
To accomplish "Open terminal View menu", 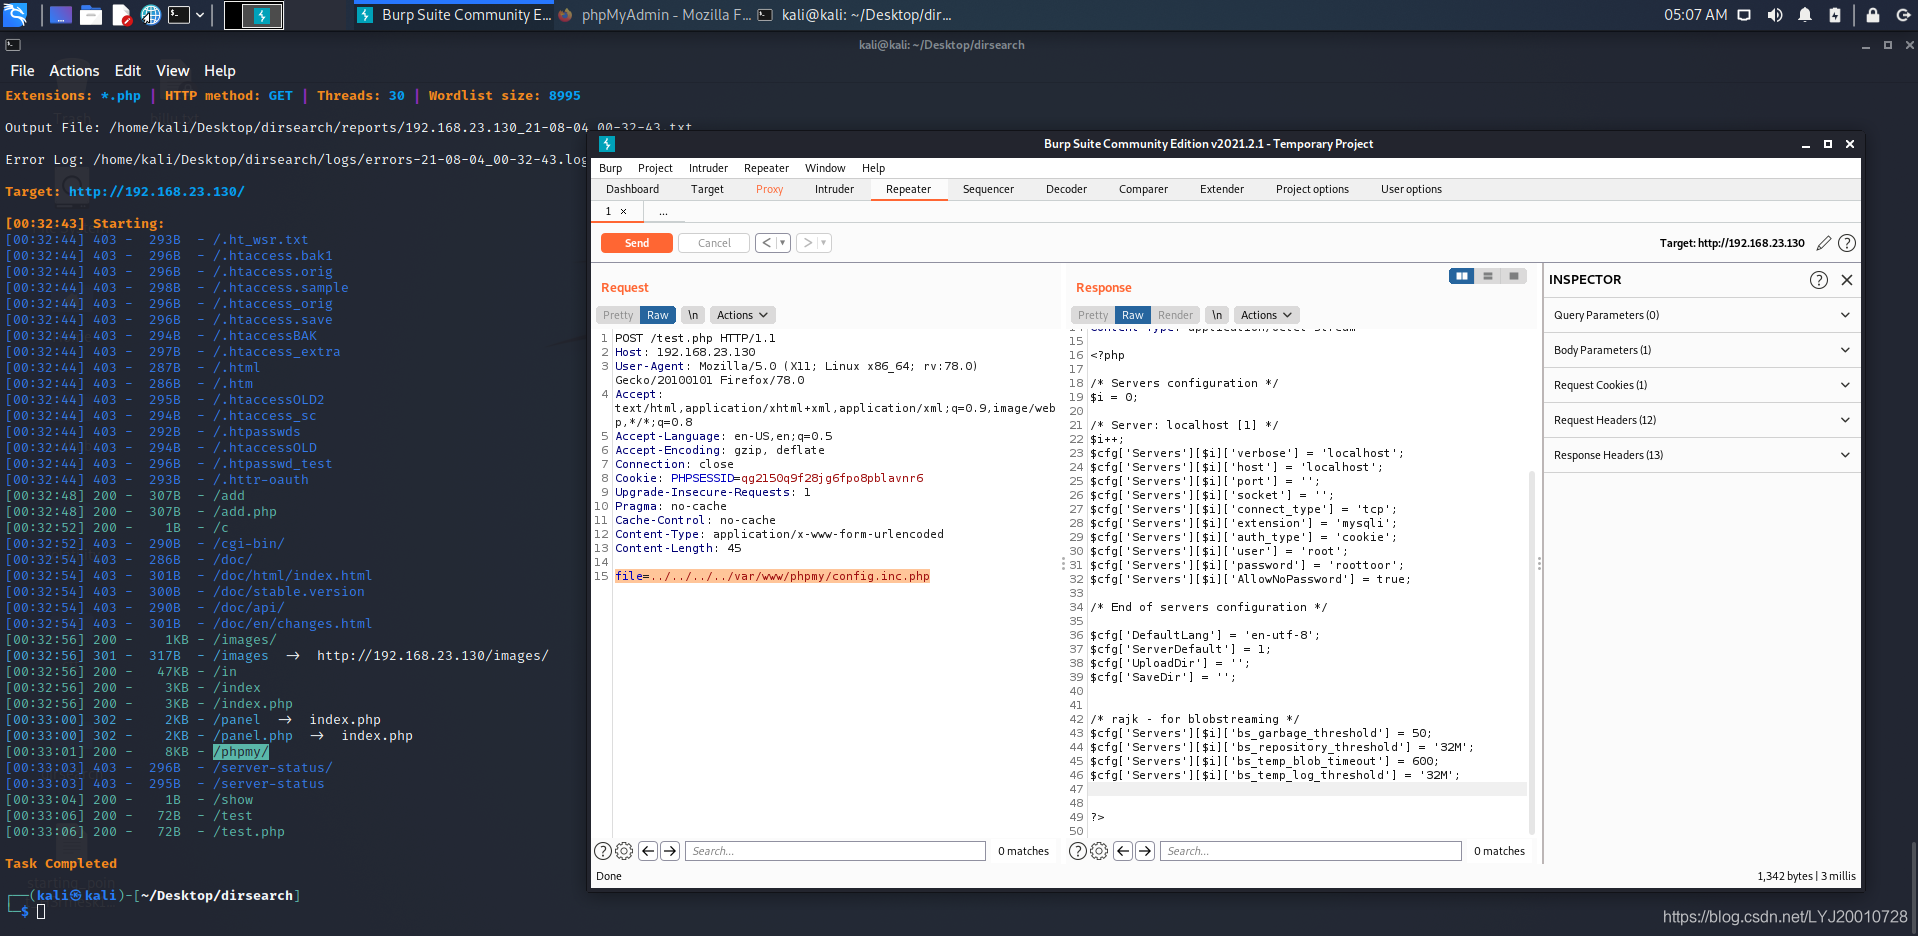I will tap(172, 71).
